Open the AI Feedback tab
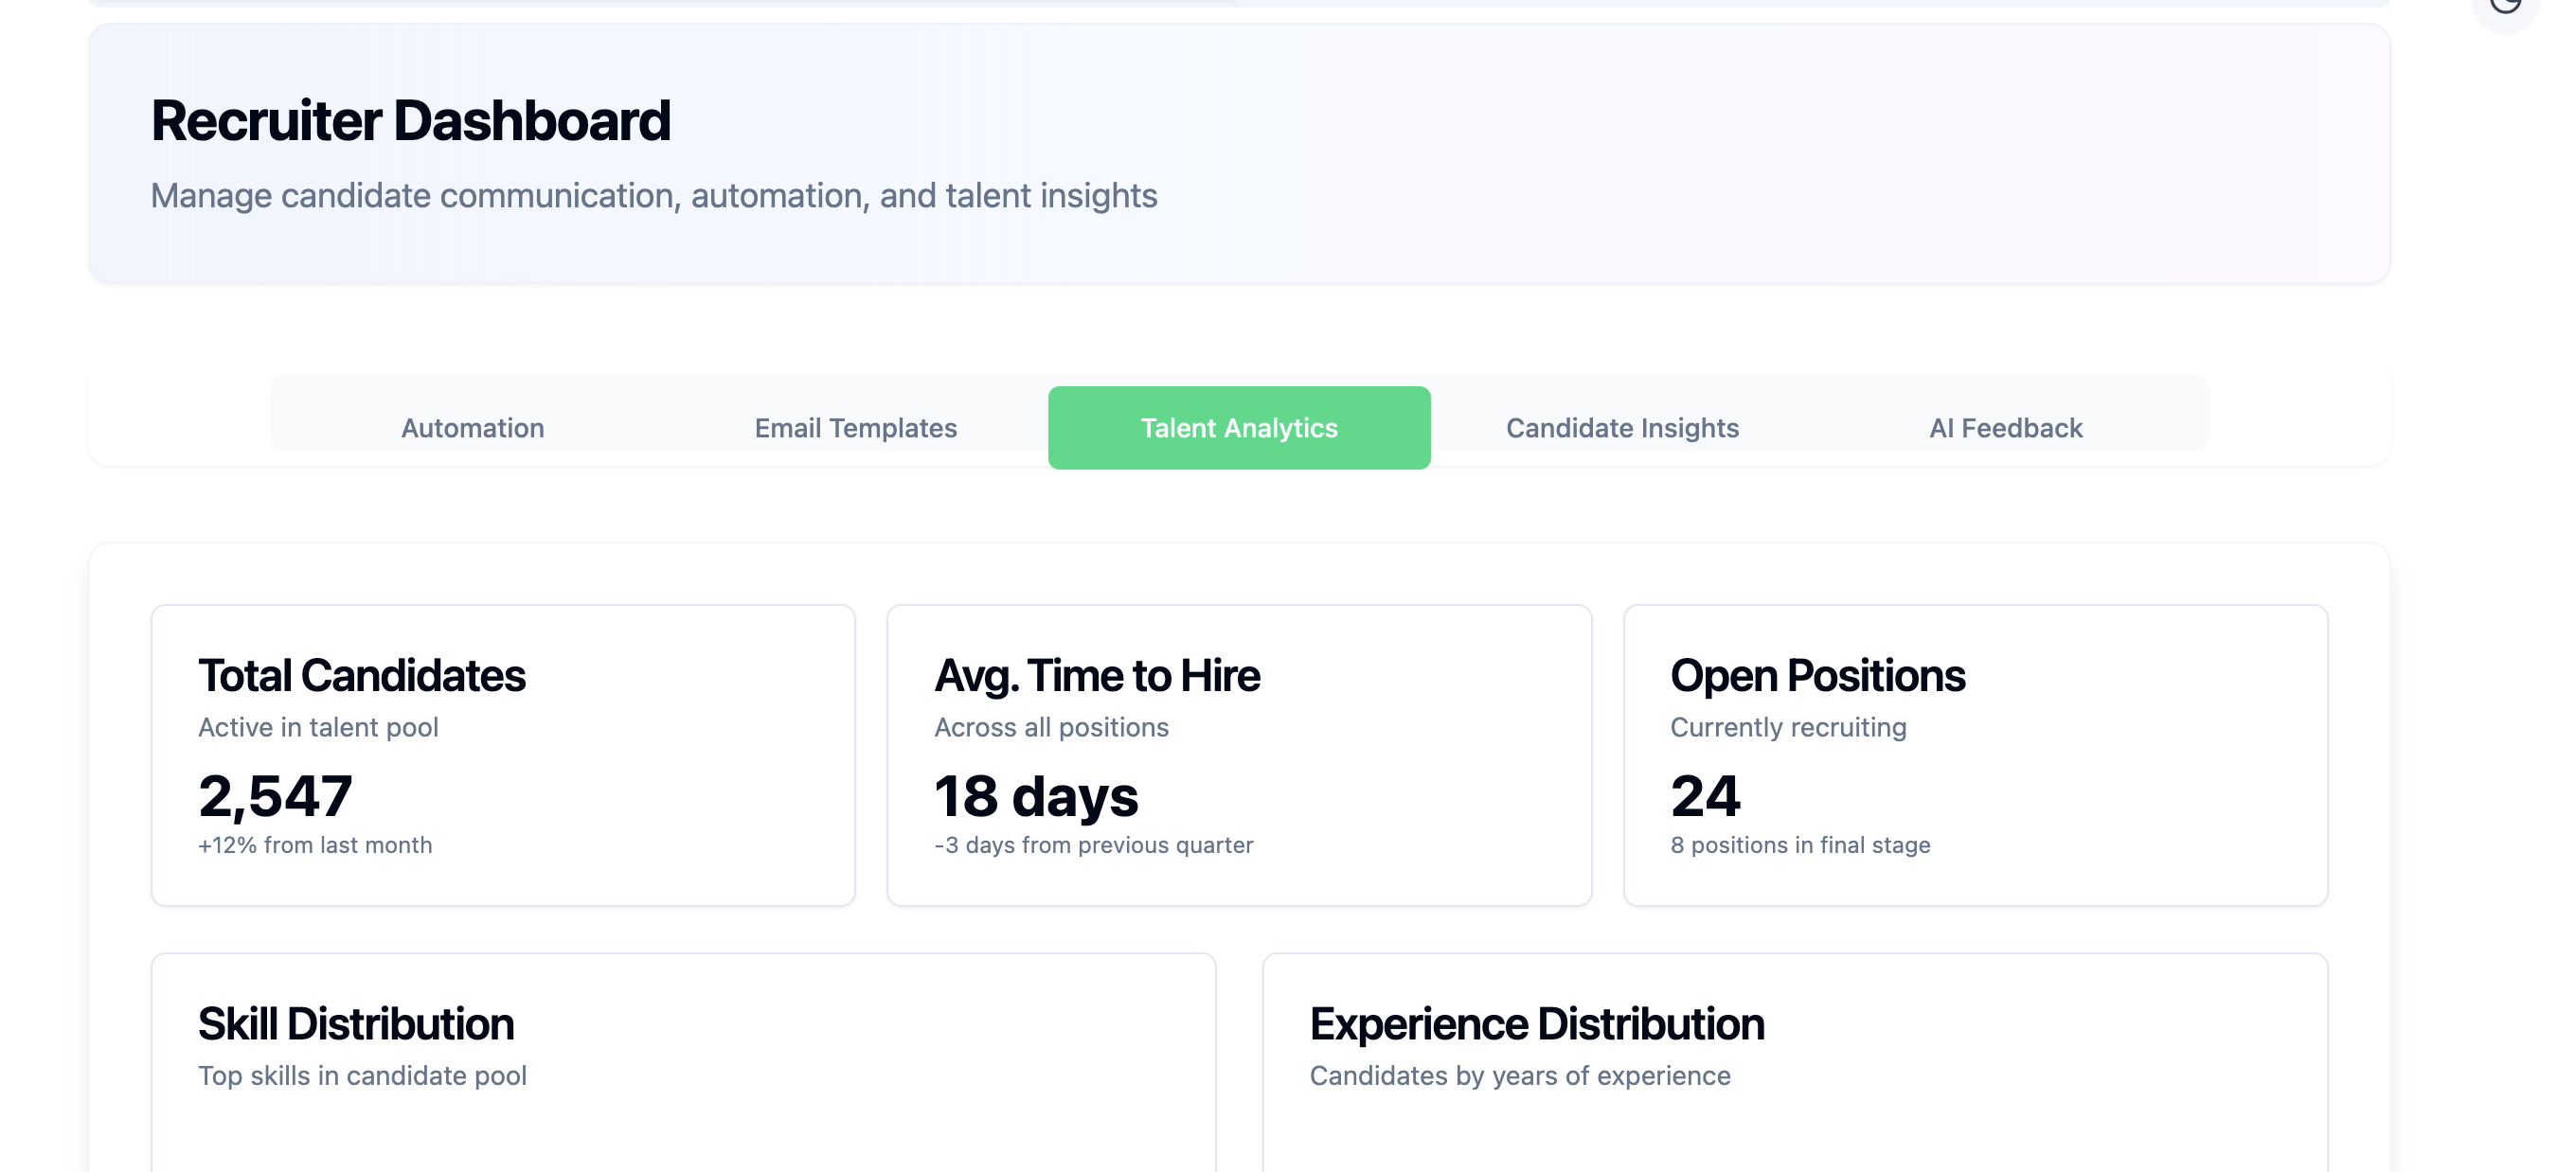This screenshot has width=2576, height=1172. (2005, 428)
